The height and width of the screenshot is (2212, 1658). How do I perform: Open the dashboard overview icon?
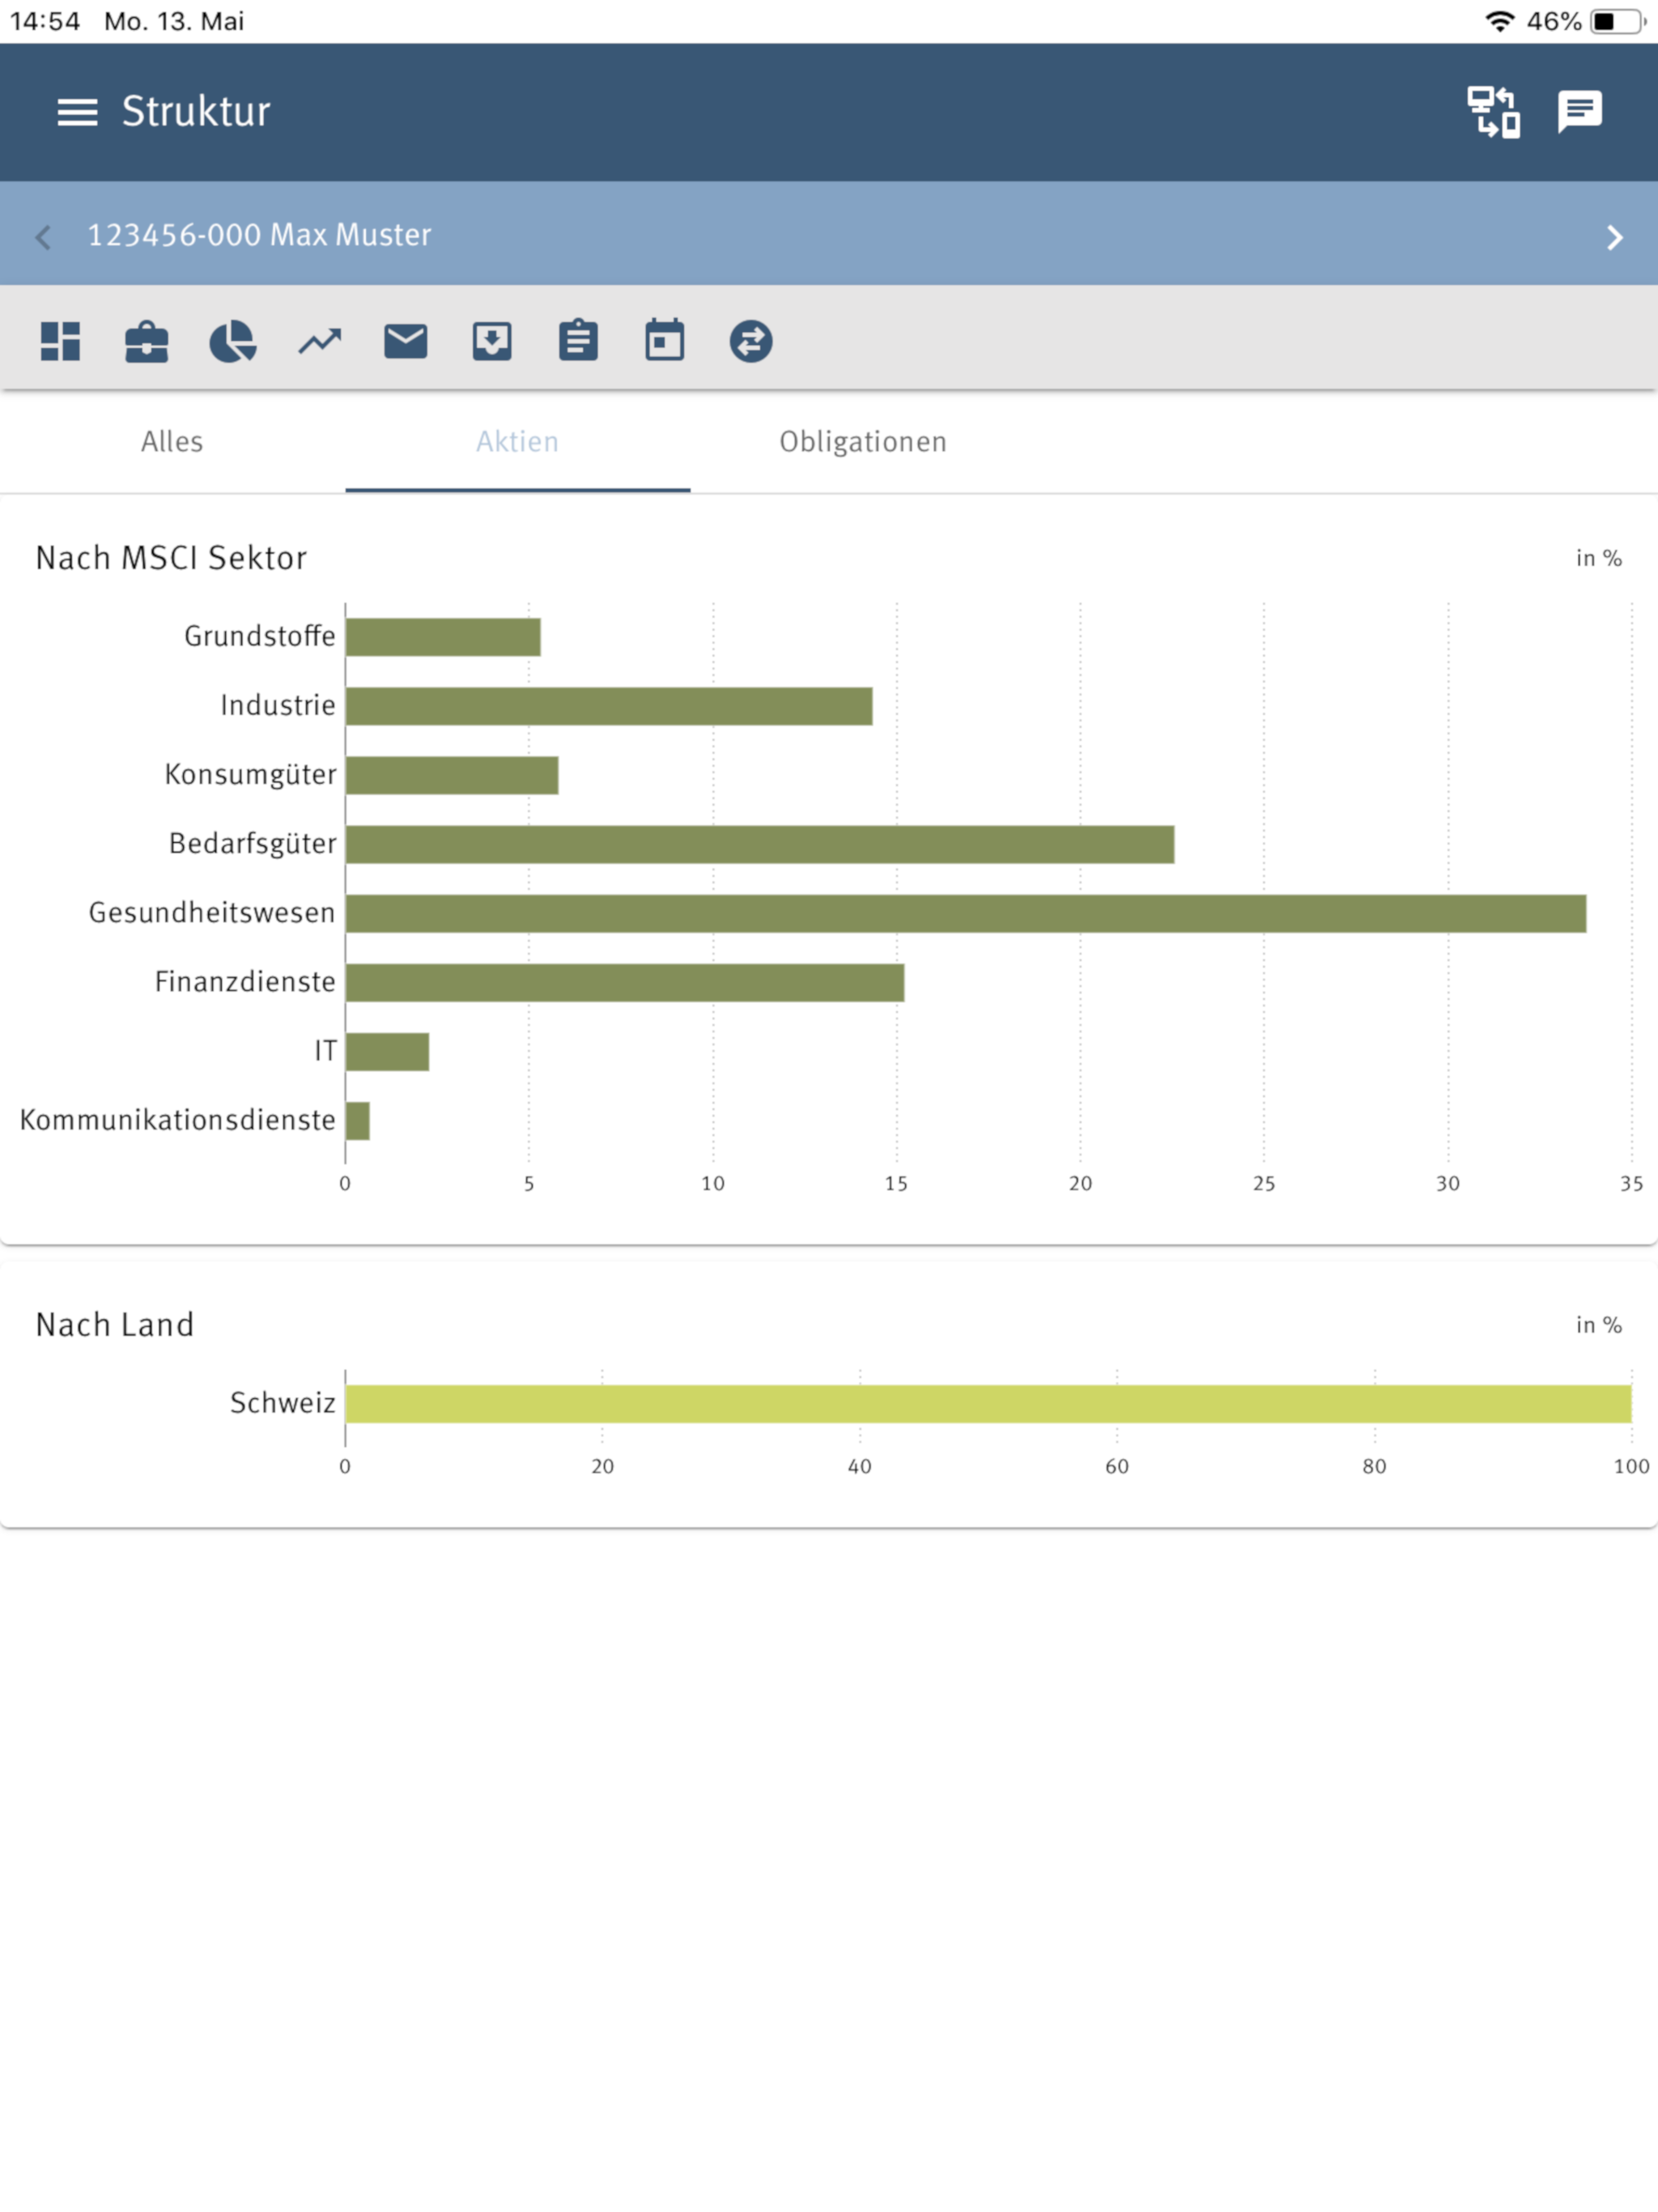(x=60, y=341)
